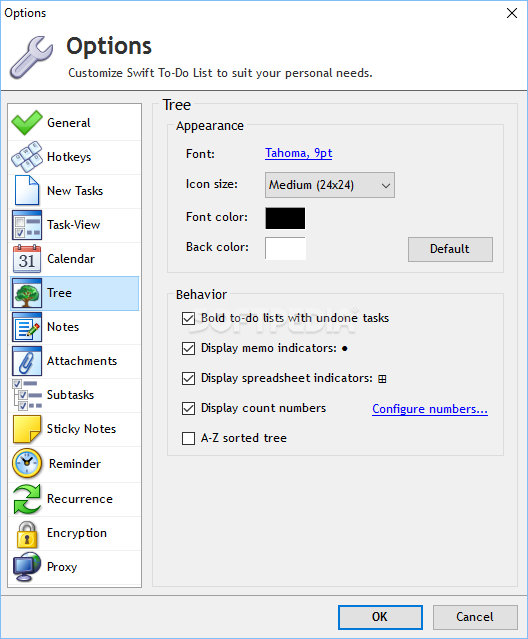Viewport: 528px width, 639px height.
Task: Open the Notes options
Action: (75, 327)
